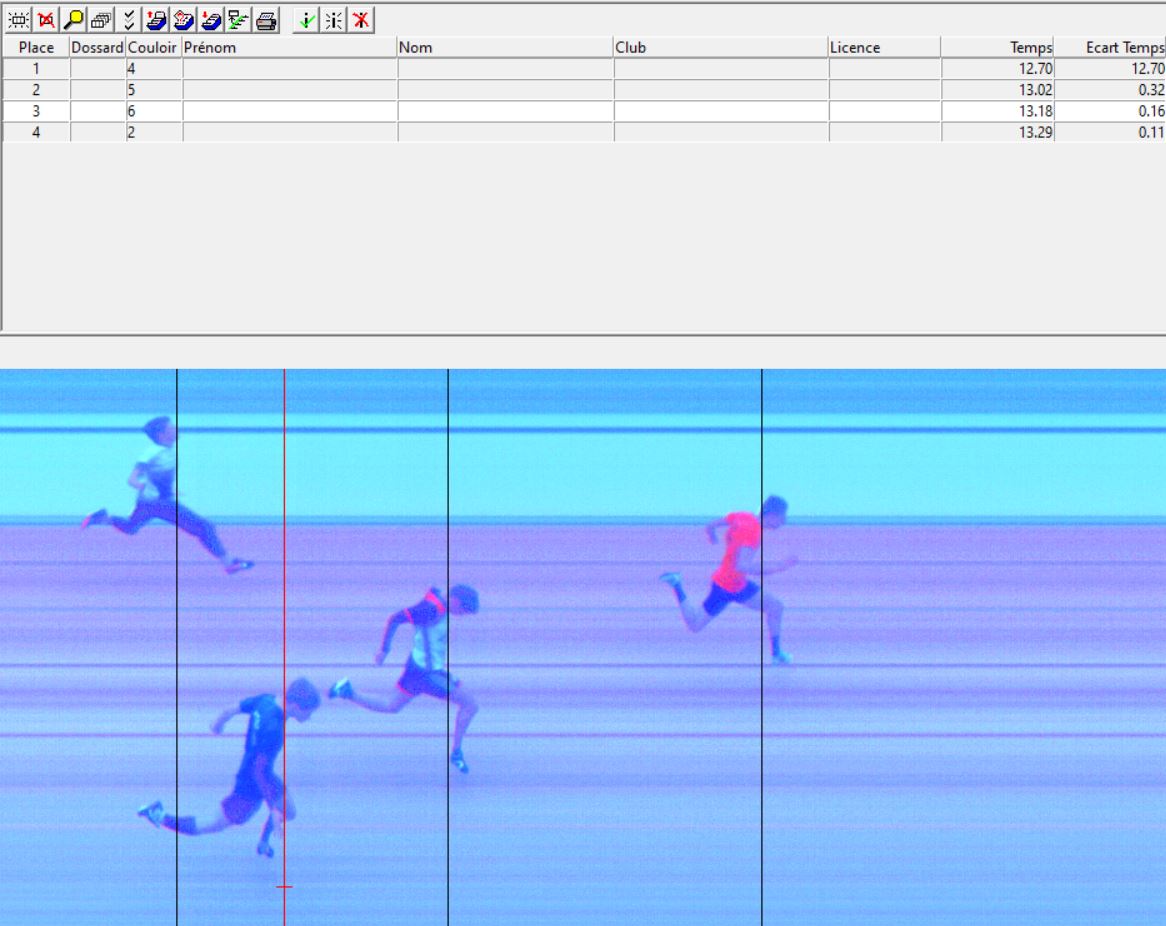Click the 12.70 value in Temps column

(x=1035, y=69)
